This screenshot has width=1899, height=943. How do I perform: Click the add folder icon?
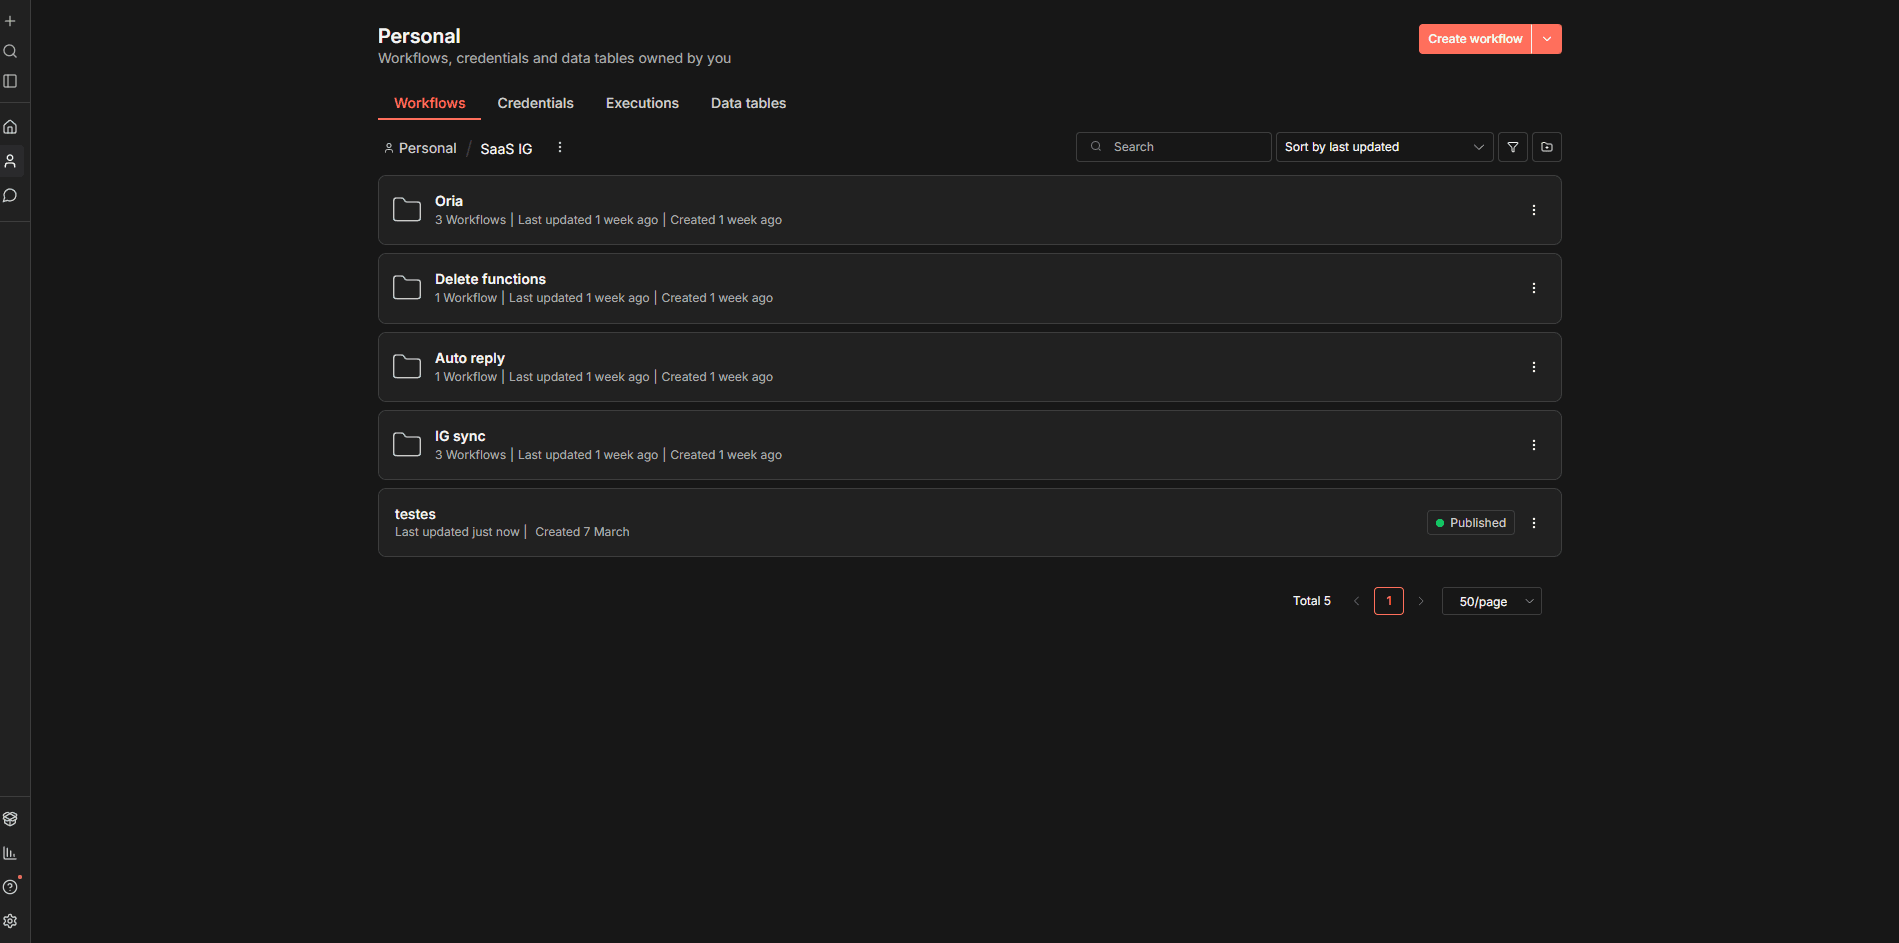pos(1547,147)
